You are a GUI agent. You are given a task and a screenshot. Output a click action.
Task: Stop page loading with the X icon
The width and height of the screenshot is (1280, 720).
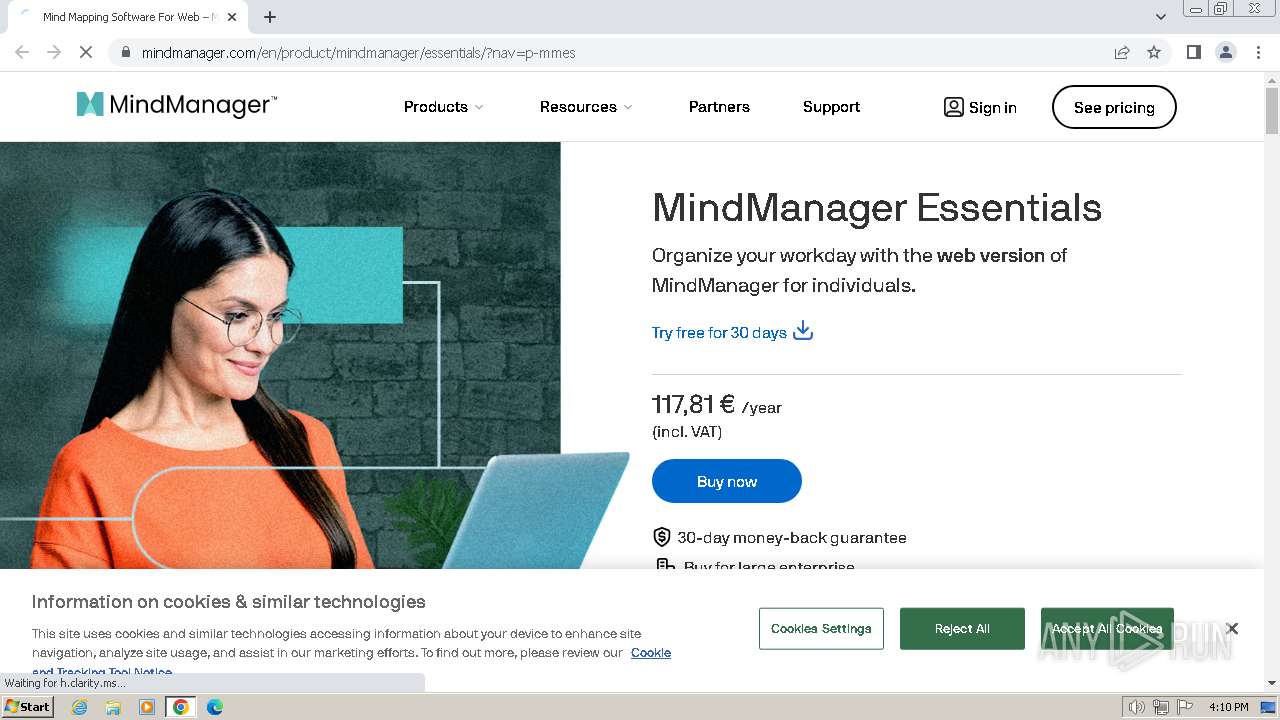[86, 52]
